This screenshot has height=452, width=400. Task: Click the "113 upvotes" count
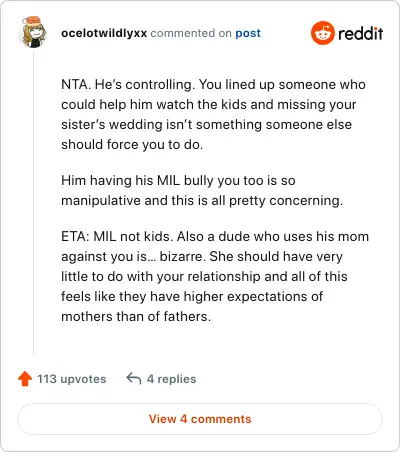[x=71, y=379]
